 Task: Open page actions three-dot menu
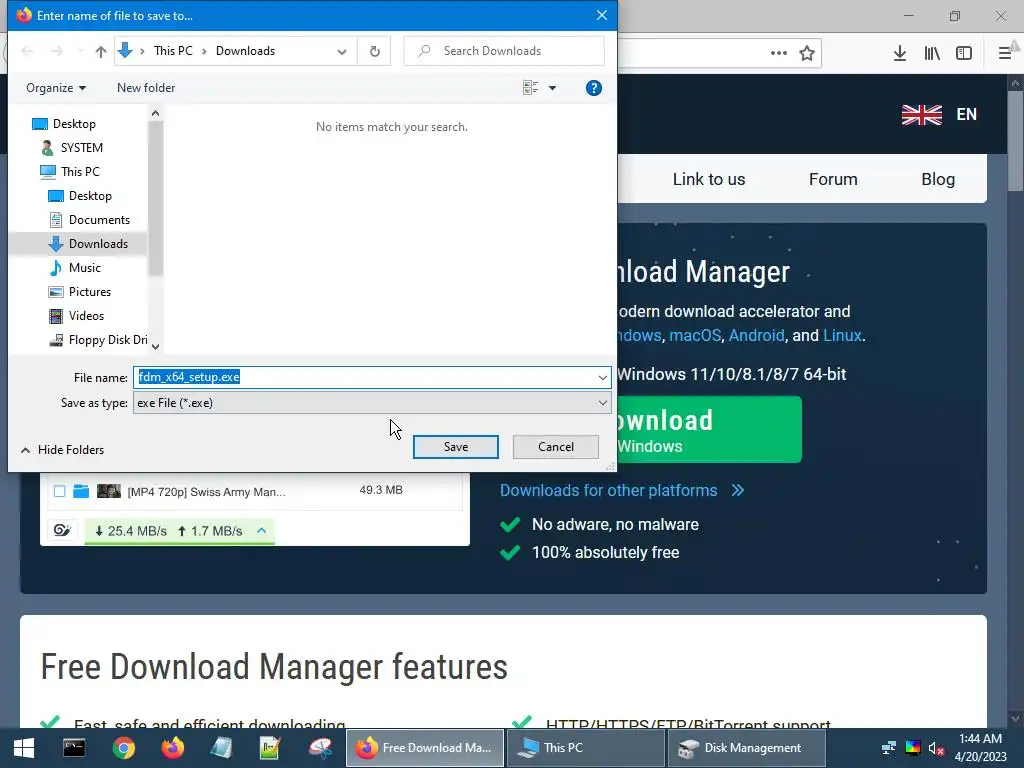(778, 54)
